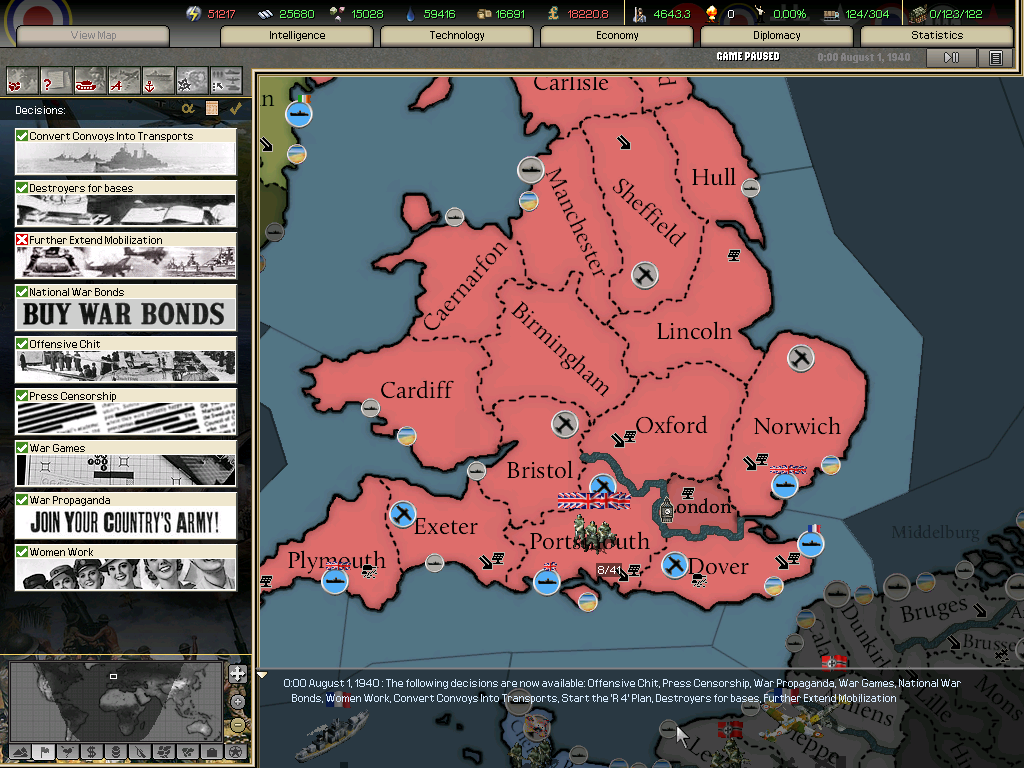Switch to the star-in-circle map mode
This screenshot has width=1024, height=768.
tap(236, 752)
